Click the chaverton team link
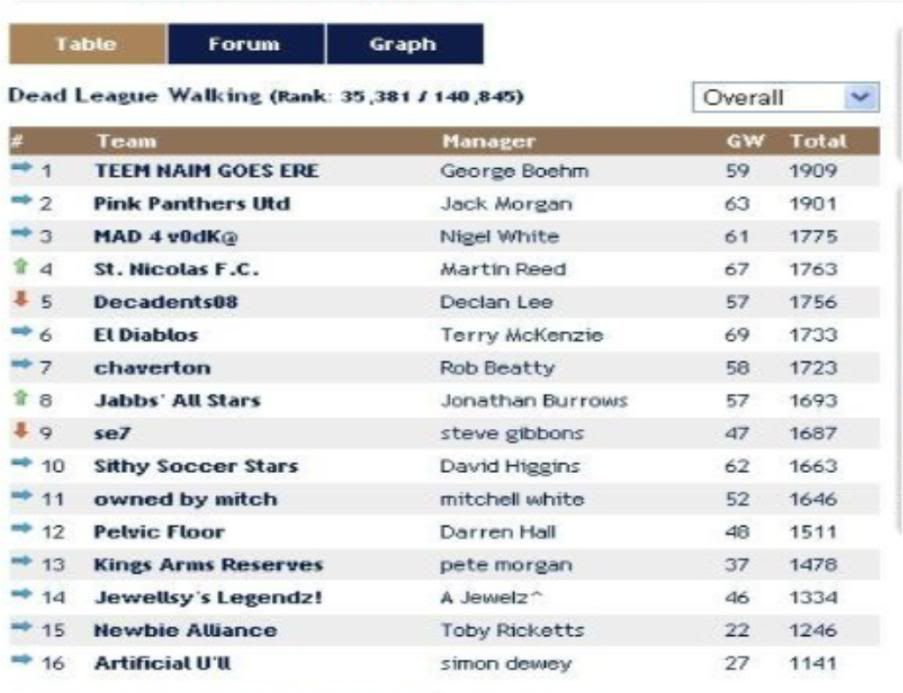The height and width of the screenshot is (693, 903). coord(152,368)
